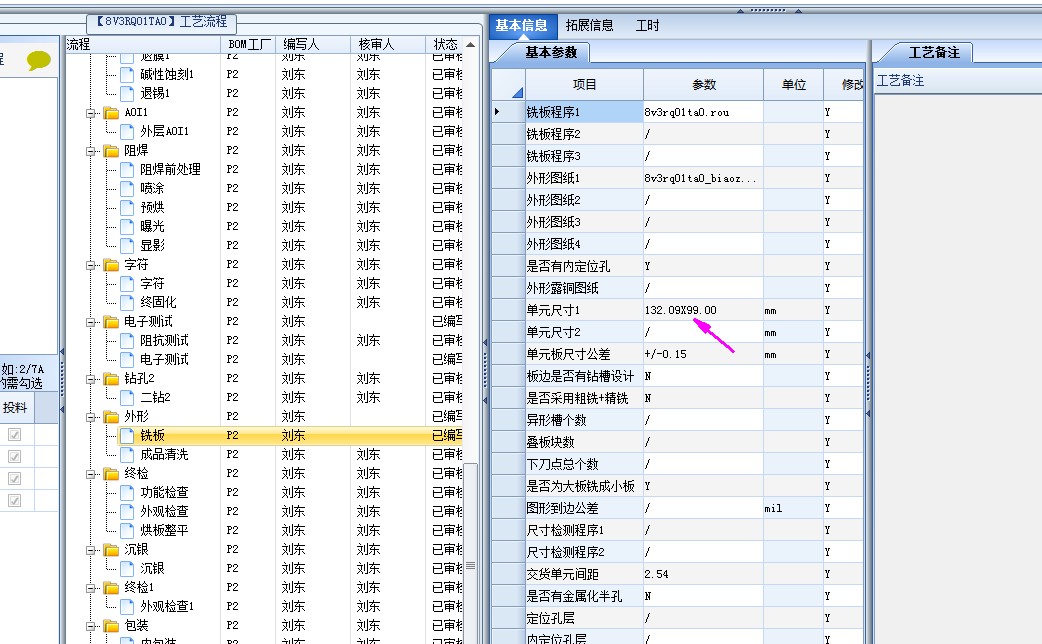The image size is (1042, 644).
Task: Click the 单元板尺寸公差 value +/-0.15
Action: 703,354
